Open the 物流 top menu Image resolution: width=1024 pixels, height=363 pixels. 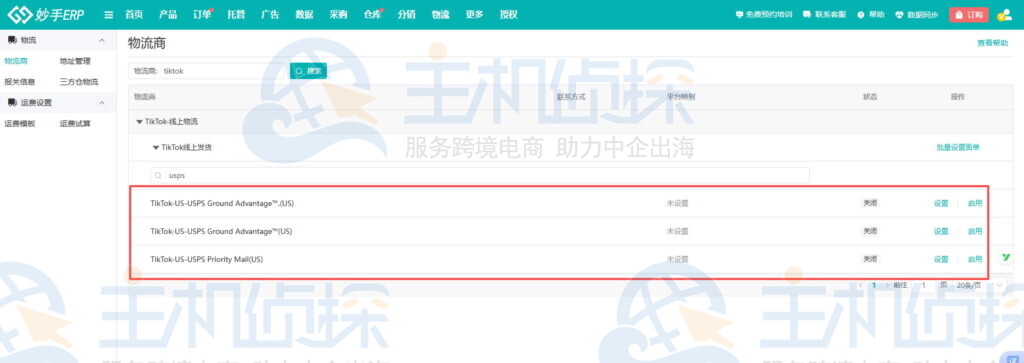440,14
